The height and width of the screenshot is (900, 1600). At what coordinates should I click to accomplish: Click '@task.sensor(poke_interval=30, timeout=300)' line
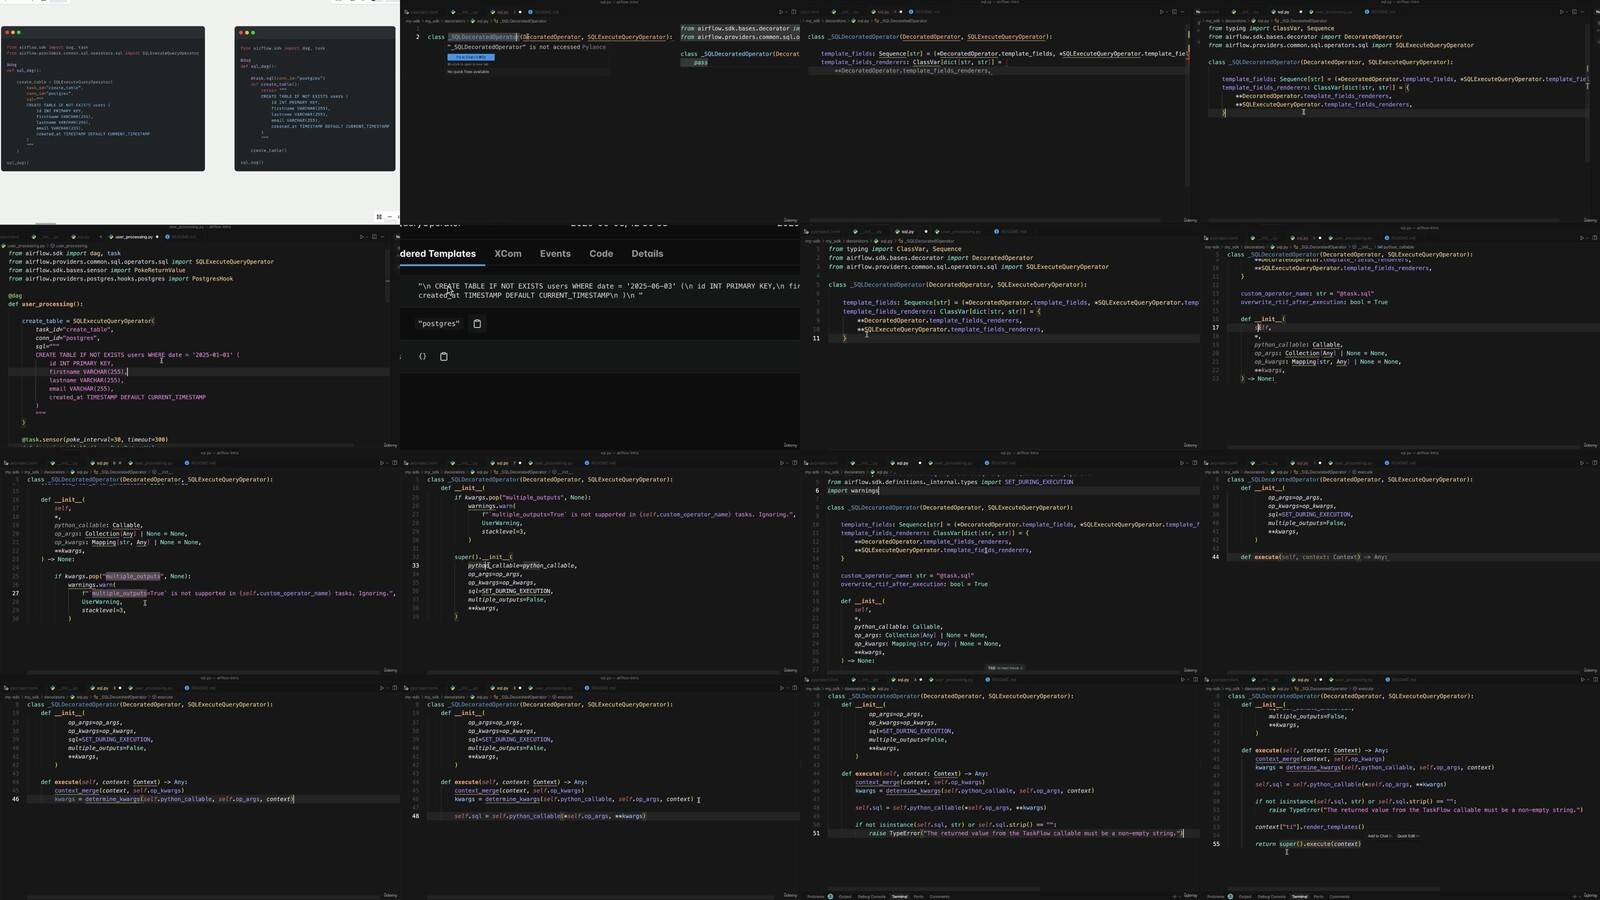pos(95,439)
